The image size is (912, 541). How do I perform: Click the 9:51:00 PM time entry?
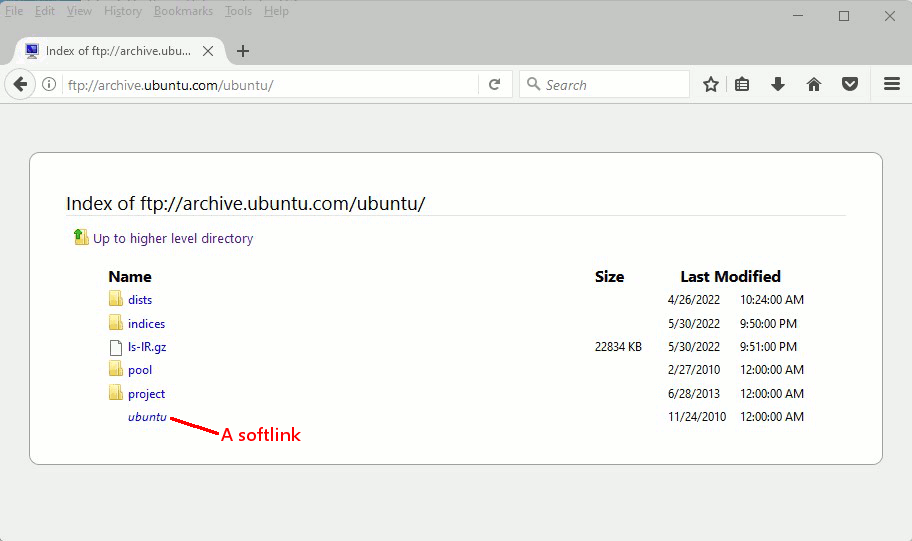point(768,347)
